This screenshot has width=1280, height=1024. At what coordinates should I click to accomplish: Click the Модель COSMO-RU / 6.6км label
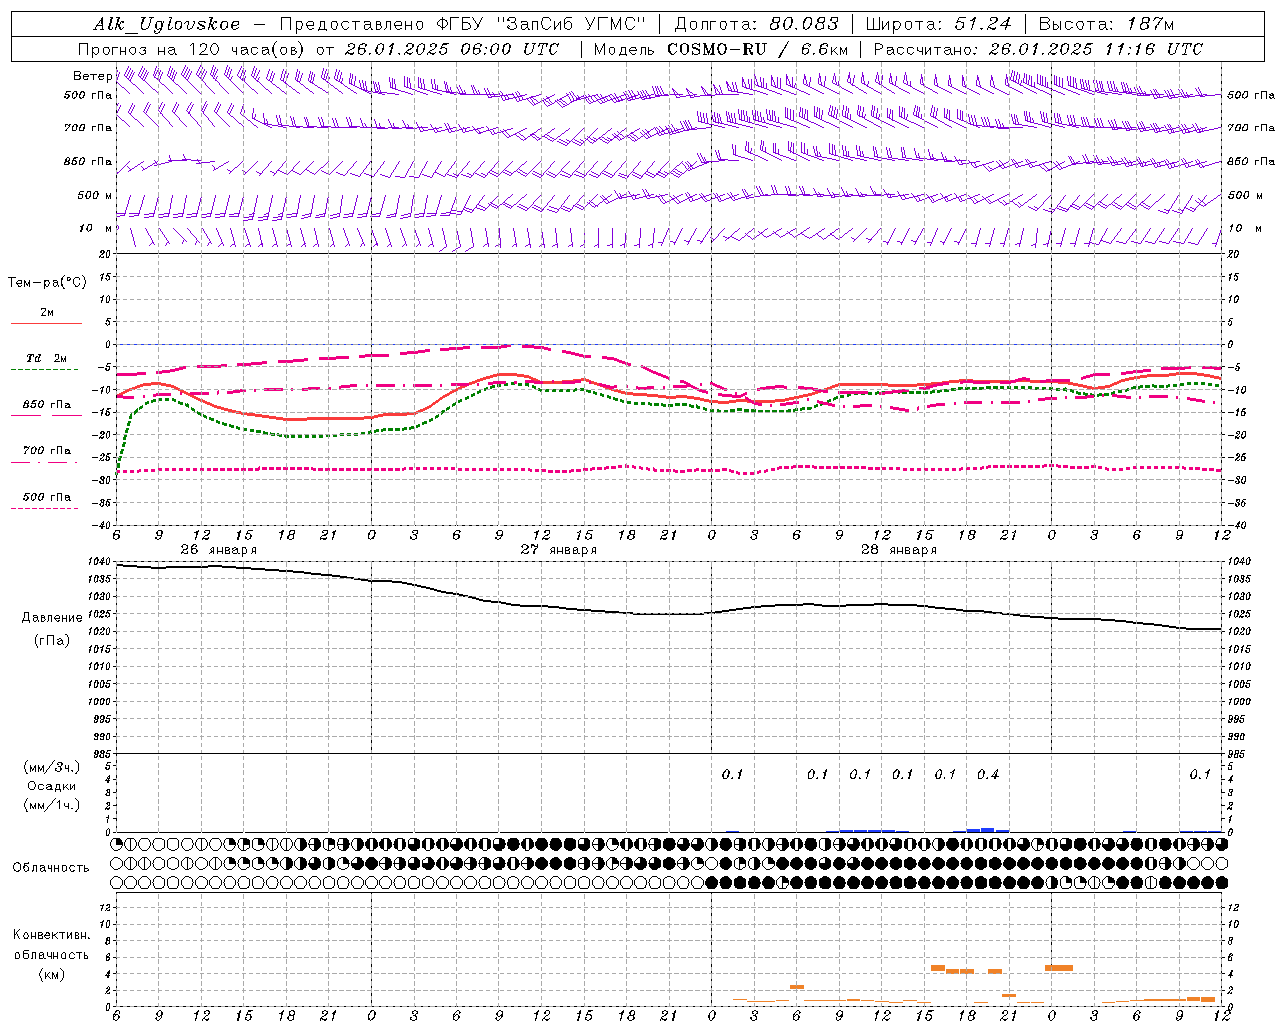pos(721,49)
